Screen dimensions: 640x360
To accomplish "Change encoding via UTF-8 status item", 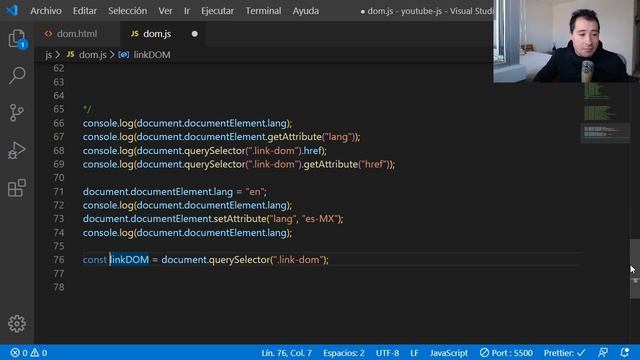I will [x=387, y=353].
